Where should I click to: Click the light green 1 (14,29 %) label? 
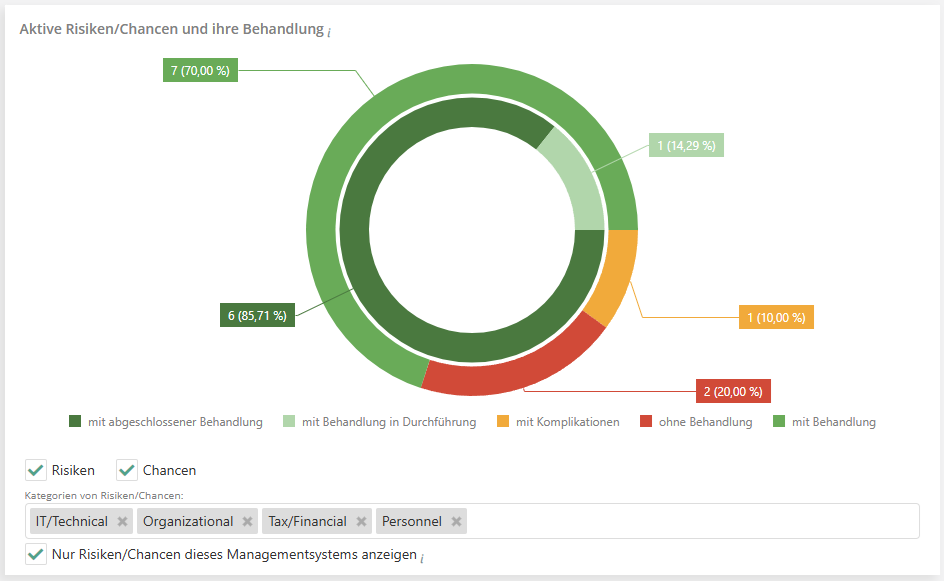pos(686,145)
